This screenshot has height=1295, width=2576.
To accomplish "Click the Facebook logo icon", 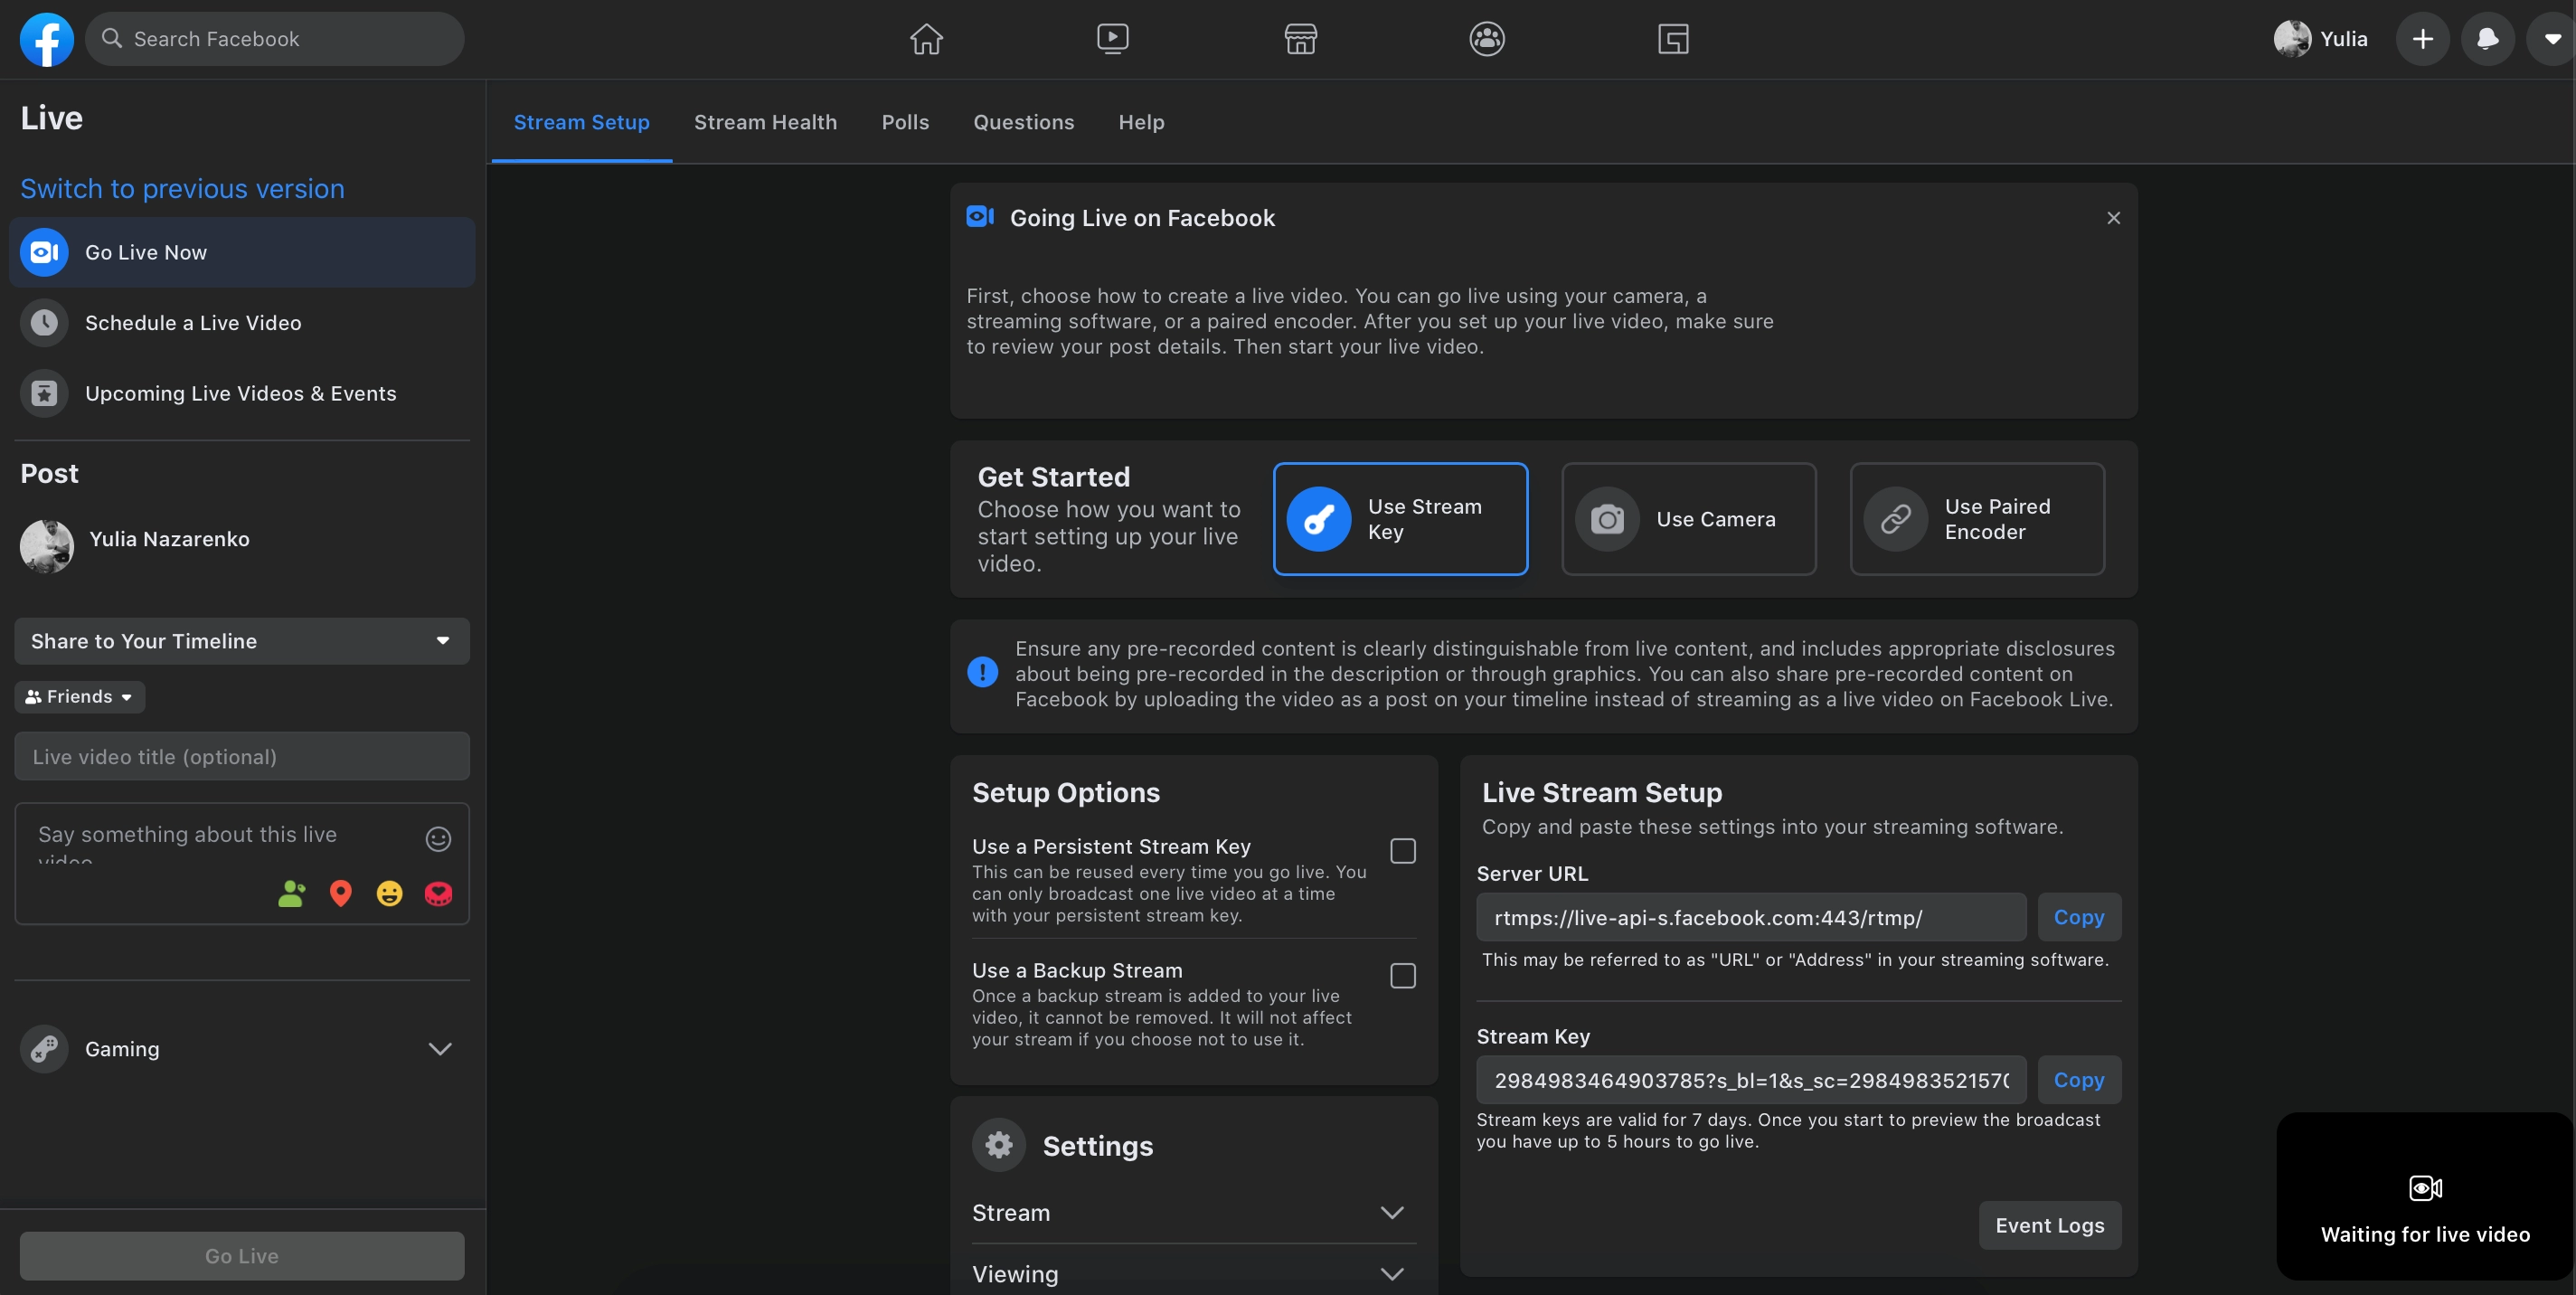I will click(x=47, y=39).
